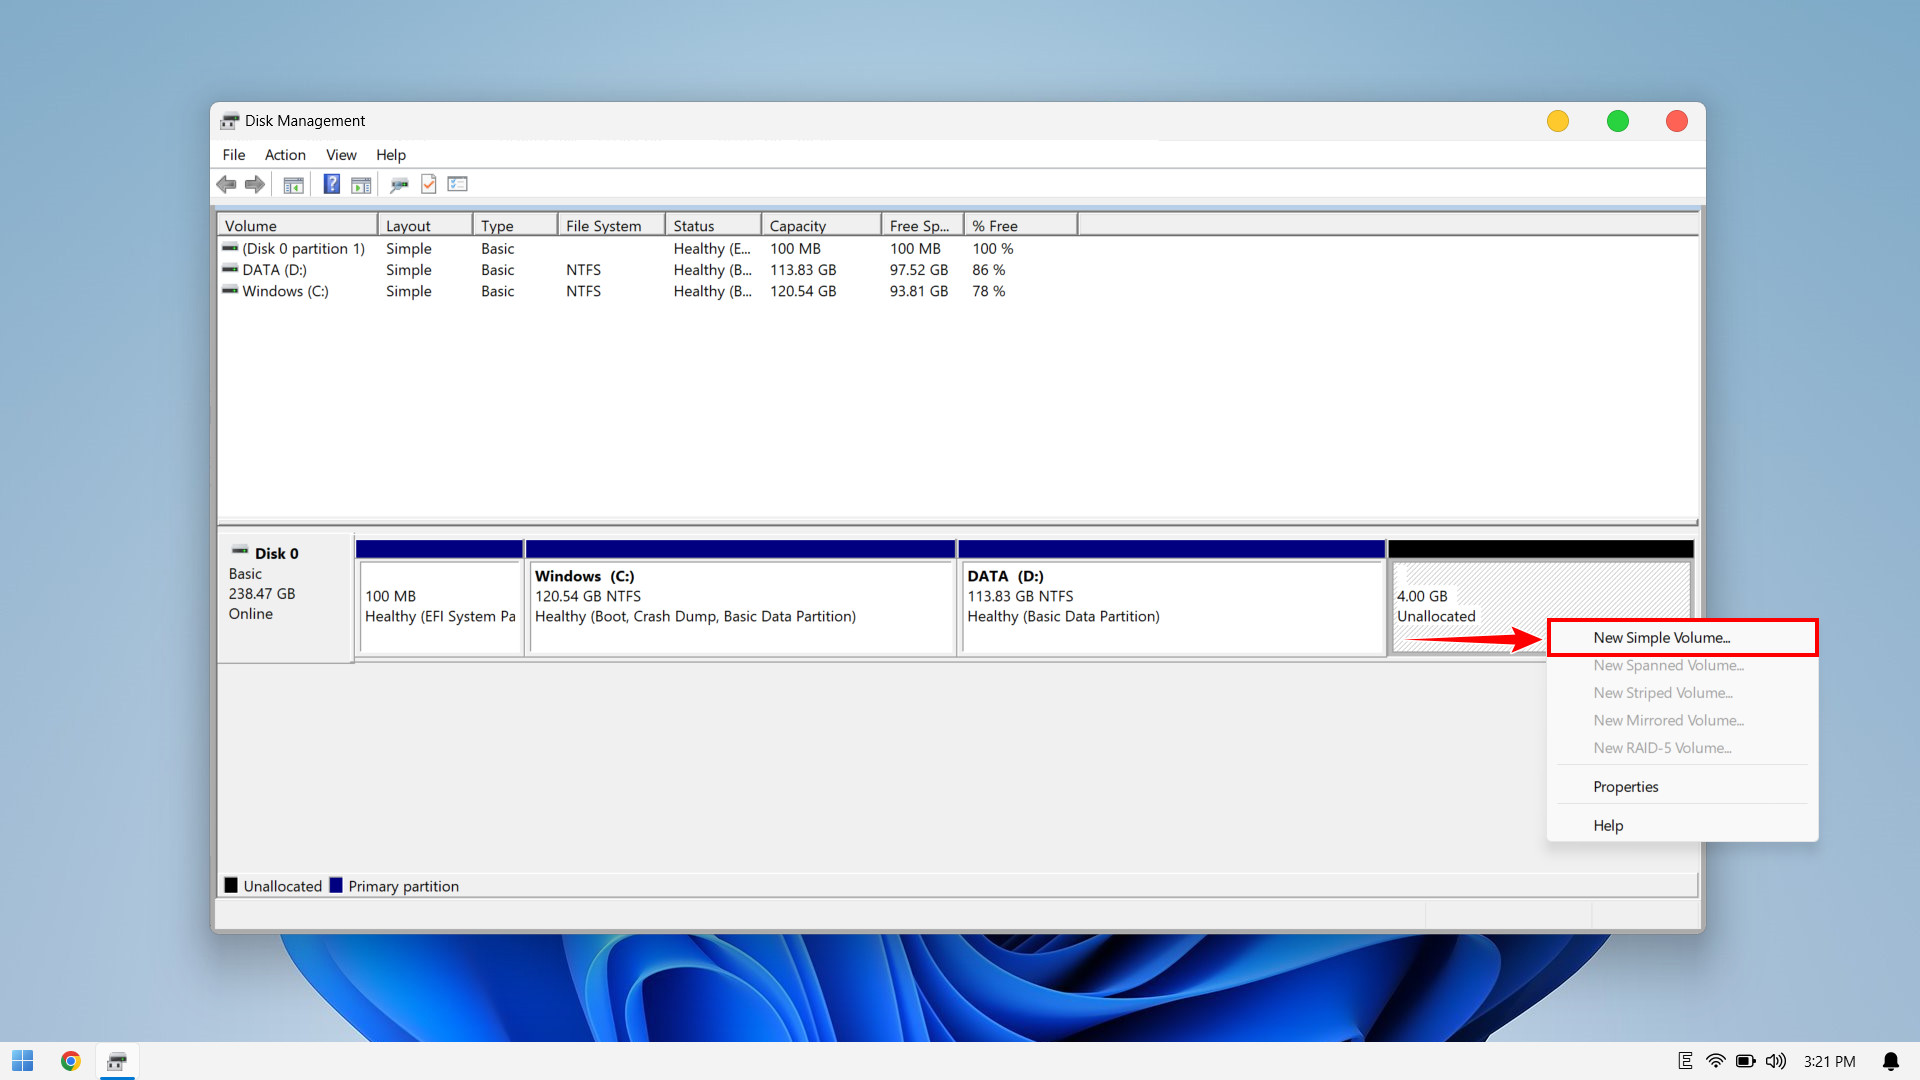Image resolution: width=1920 pixels, height=1080 pixels.
Task: Click the Properties checkmark page toolbar icon
Action: pos(429,184)
